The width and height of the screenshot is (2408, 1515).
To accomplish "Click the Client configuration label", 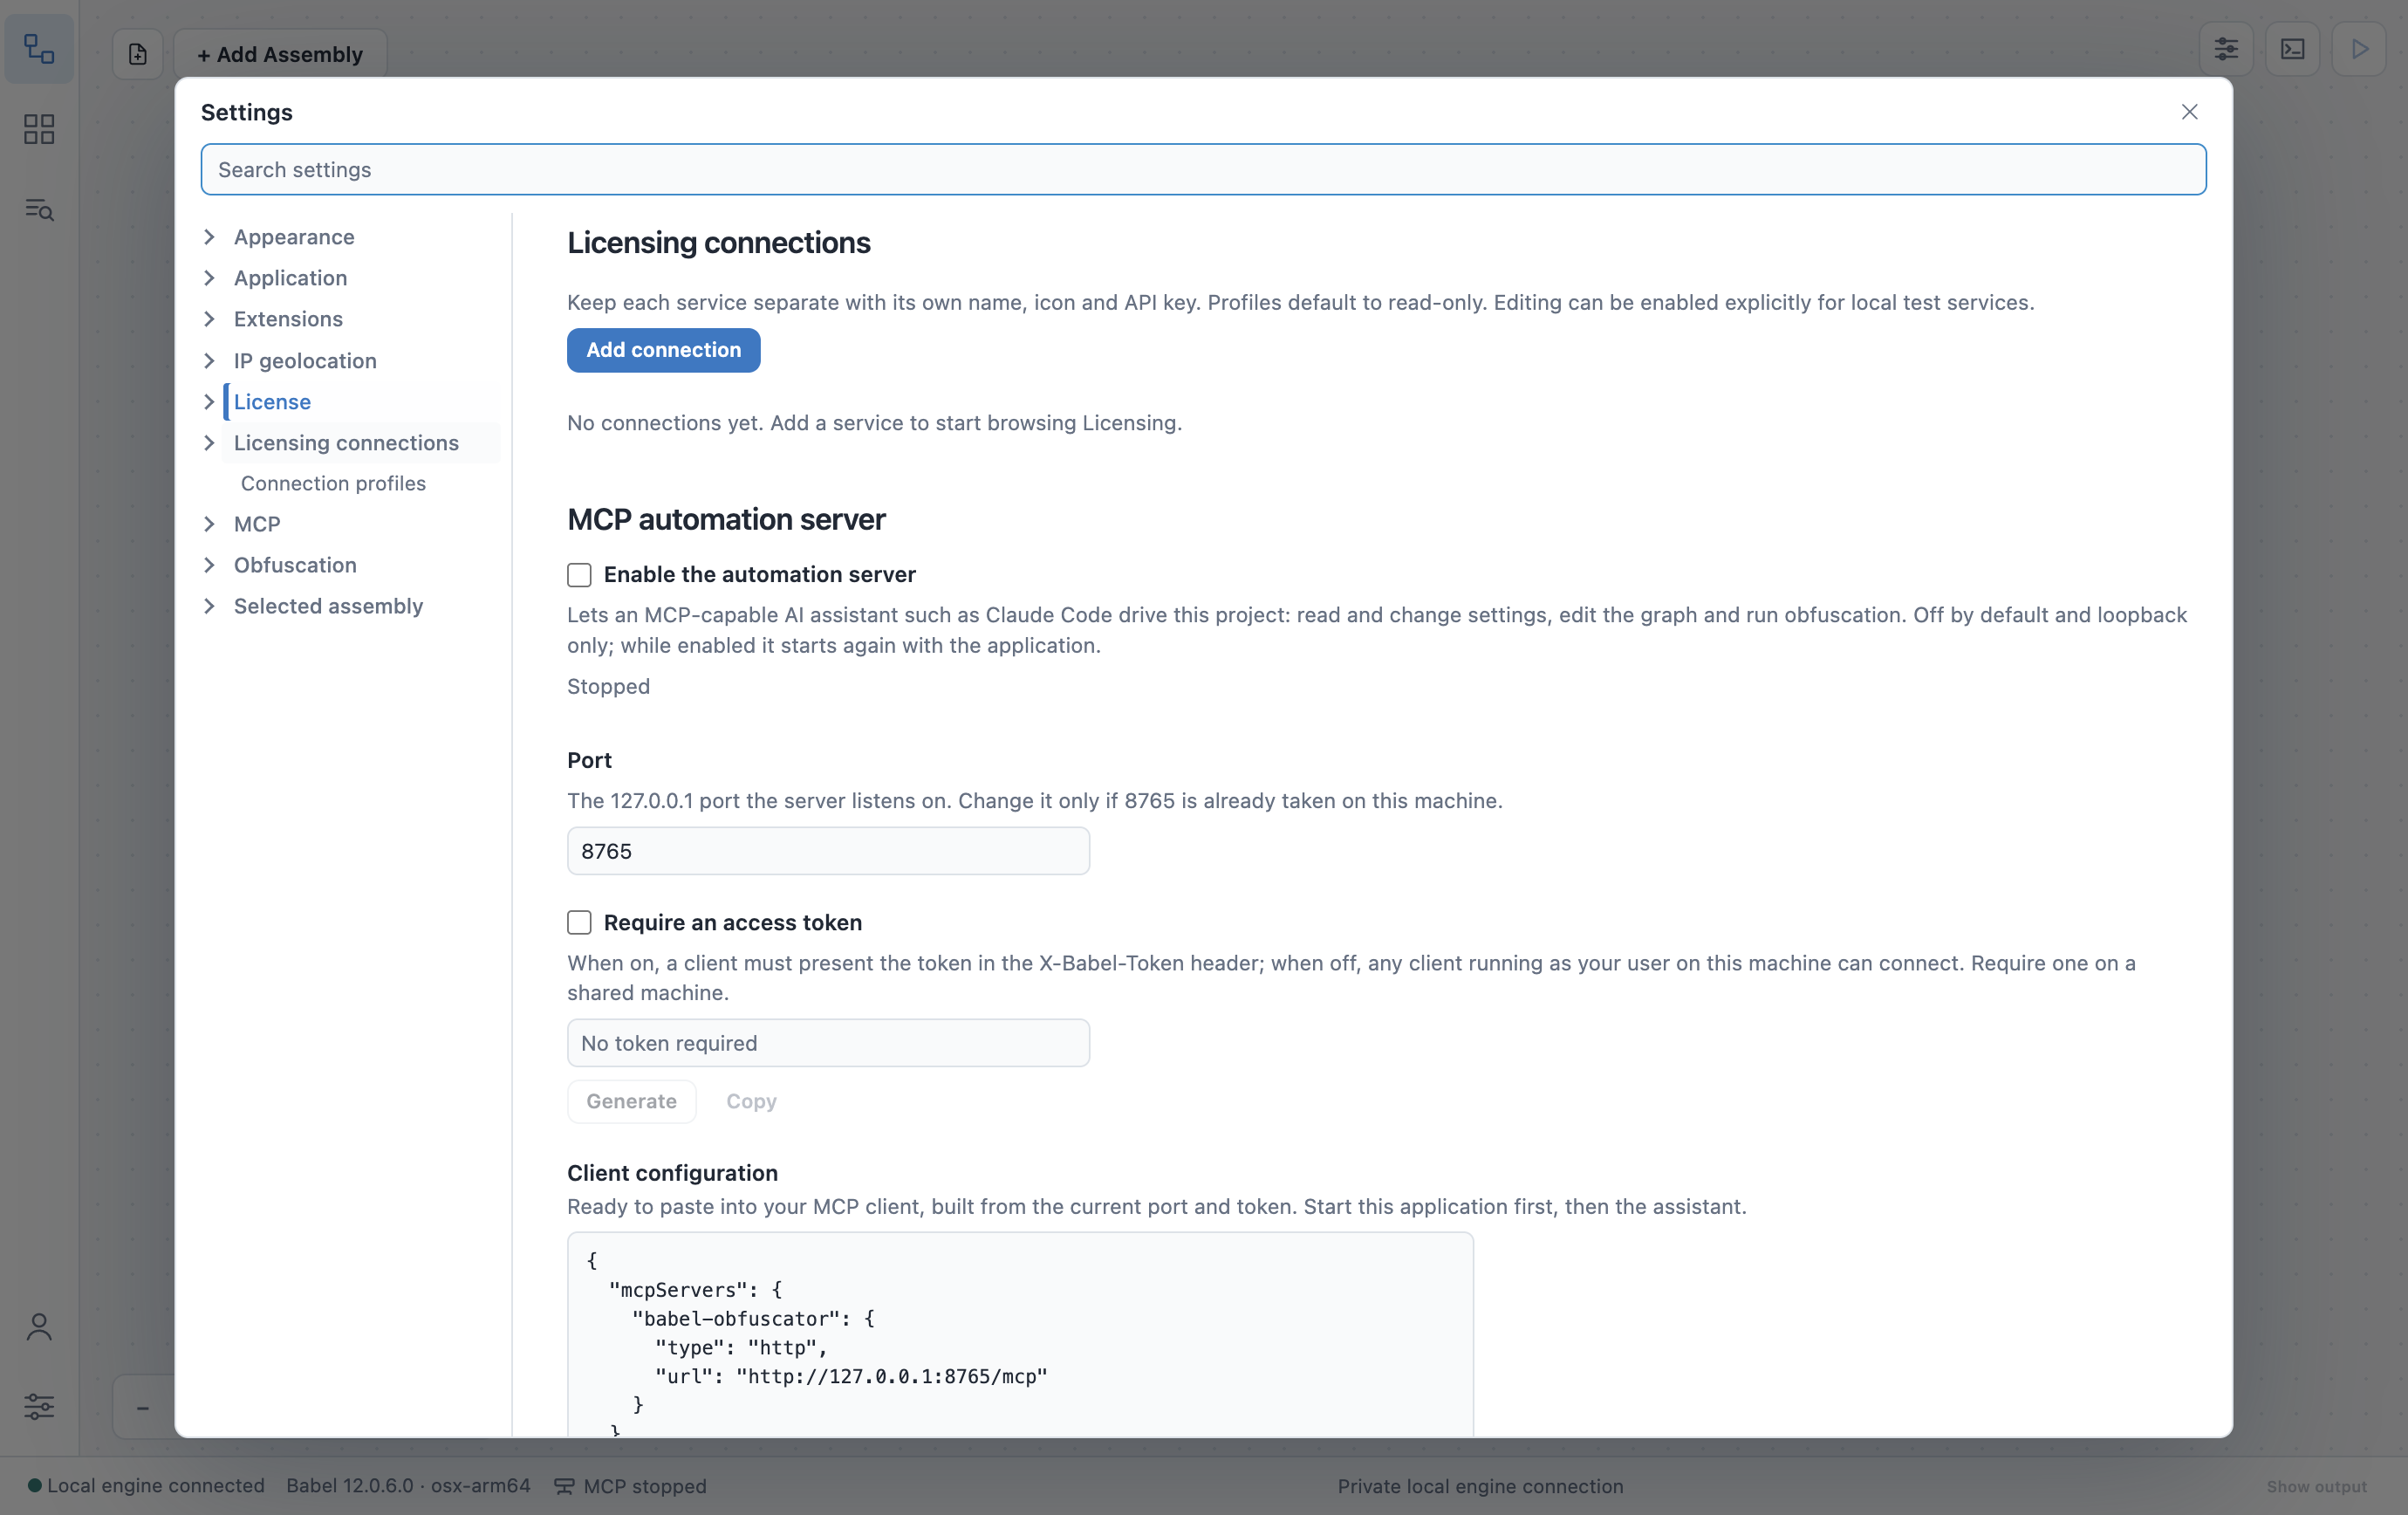I will [x=672, y=1173].
